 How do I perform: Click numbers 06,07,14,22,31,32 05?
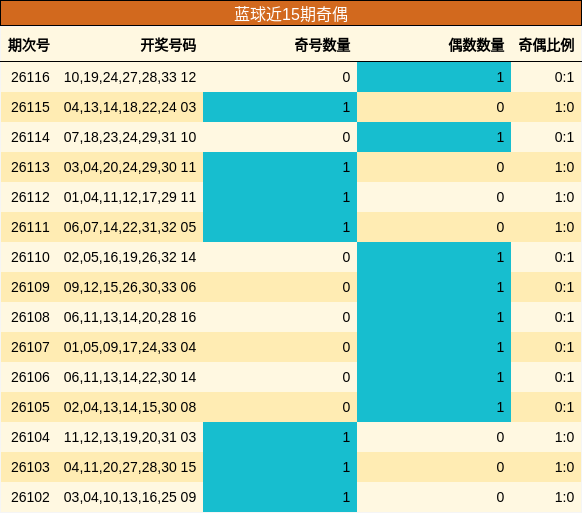pos(130,227)
